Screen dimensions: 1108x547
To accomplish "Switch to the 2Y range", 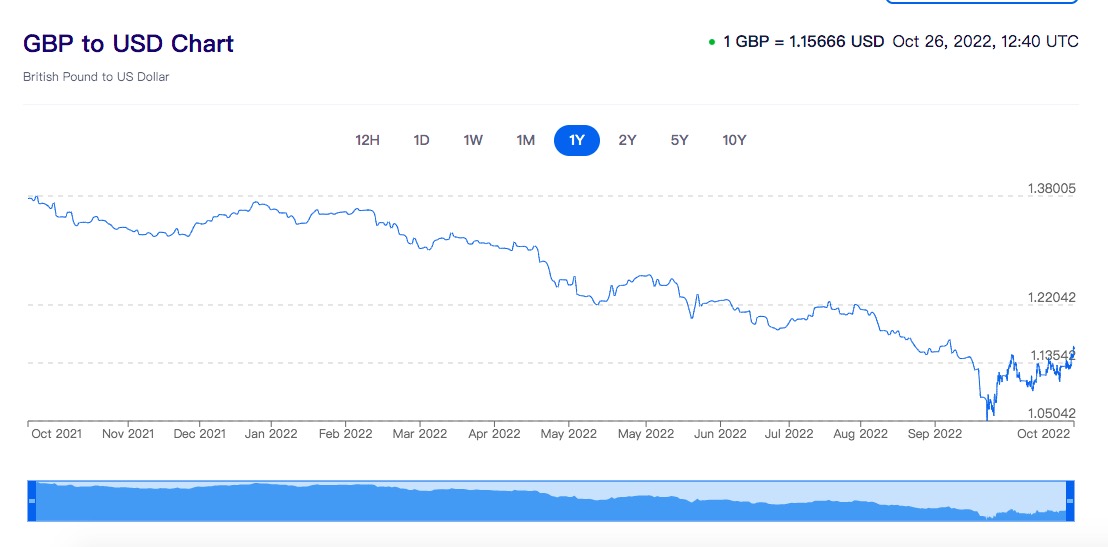I will tap(627, 140).
